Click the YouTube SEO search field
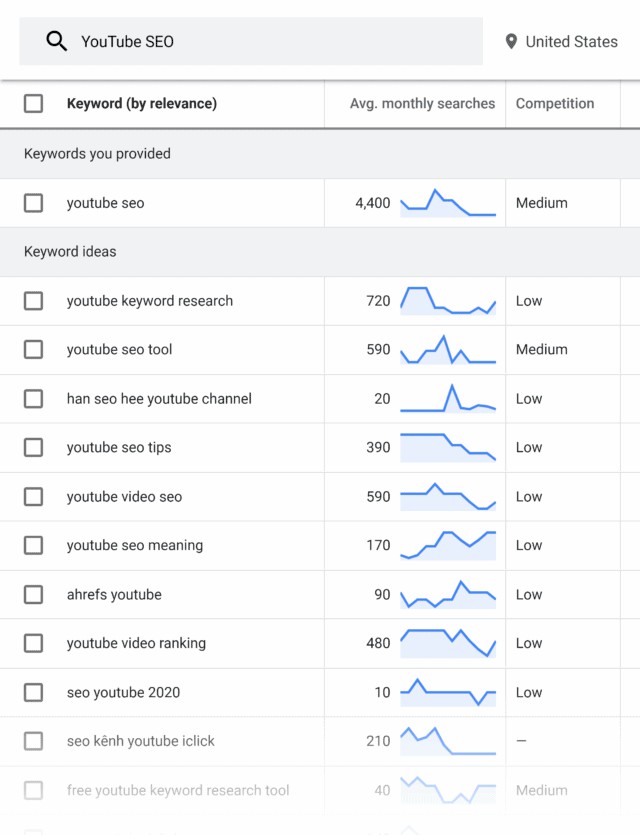The height and width of the screenshot is (835, 640). click(x=251, y=41)
